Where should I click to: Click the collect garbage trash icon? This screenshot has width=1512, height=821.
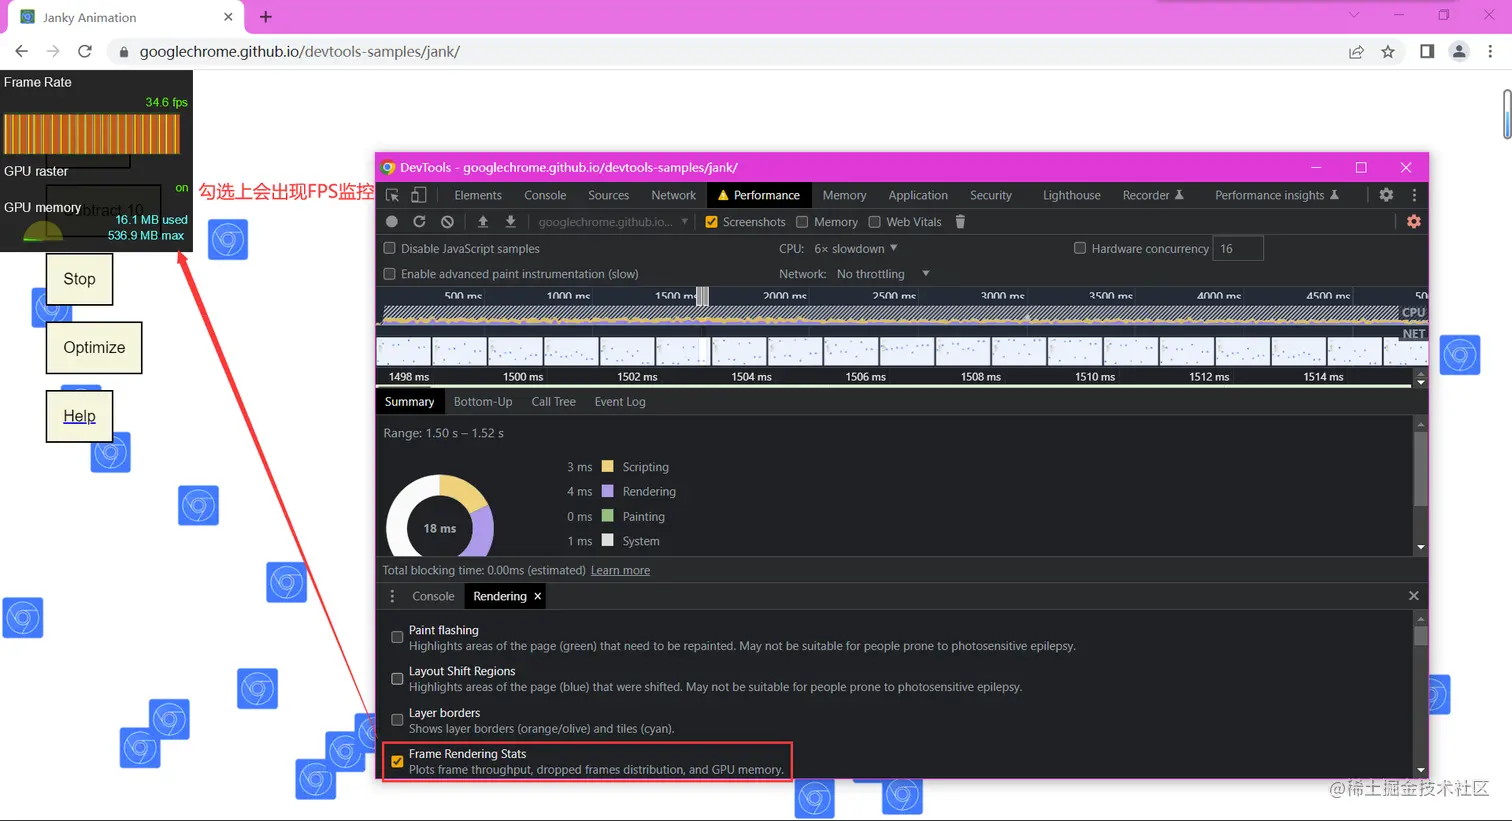(961, 222)
